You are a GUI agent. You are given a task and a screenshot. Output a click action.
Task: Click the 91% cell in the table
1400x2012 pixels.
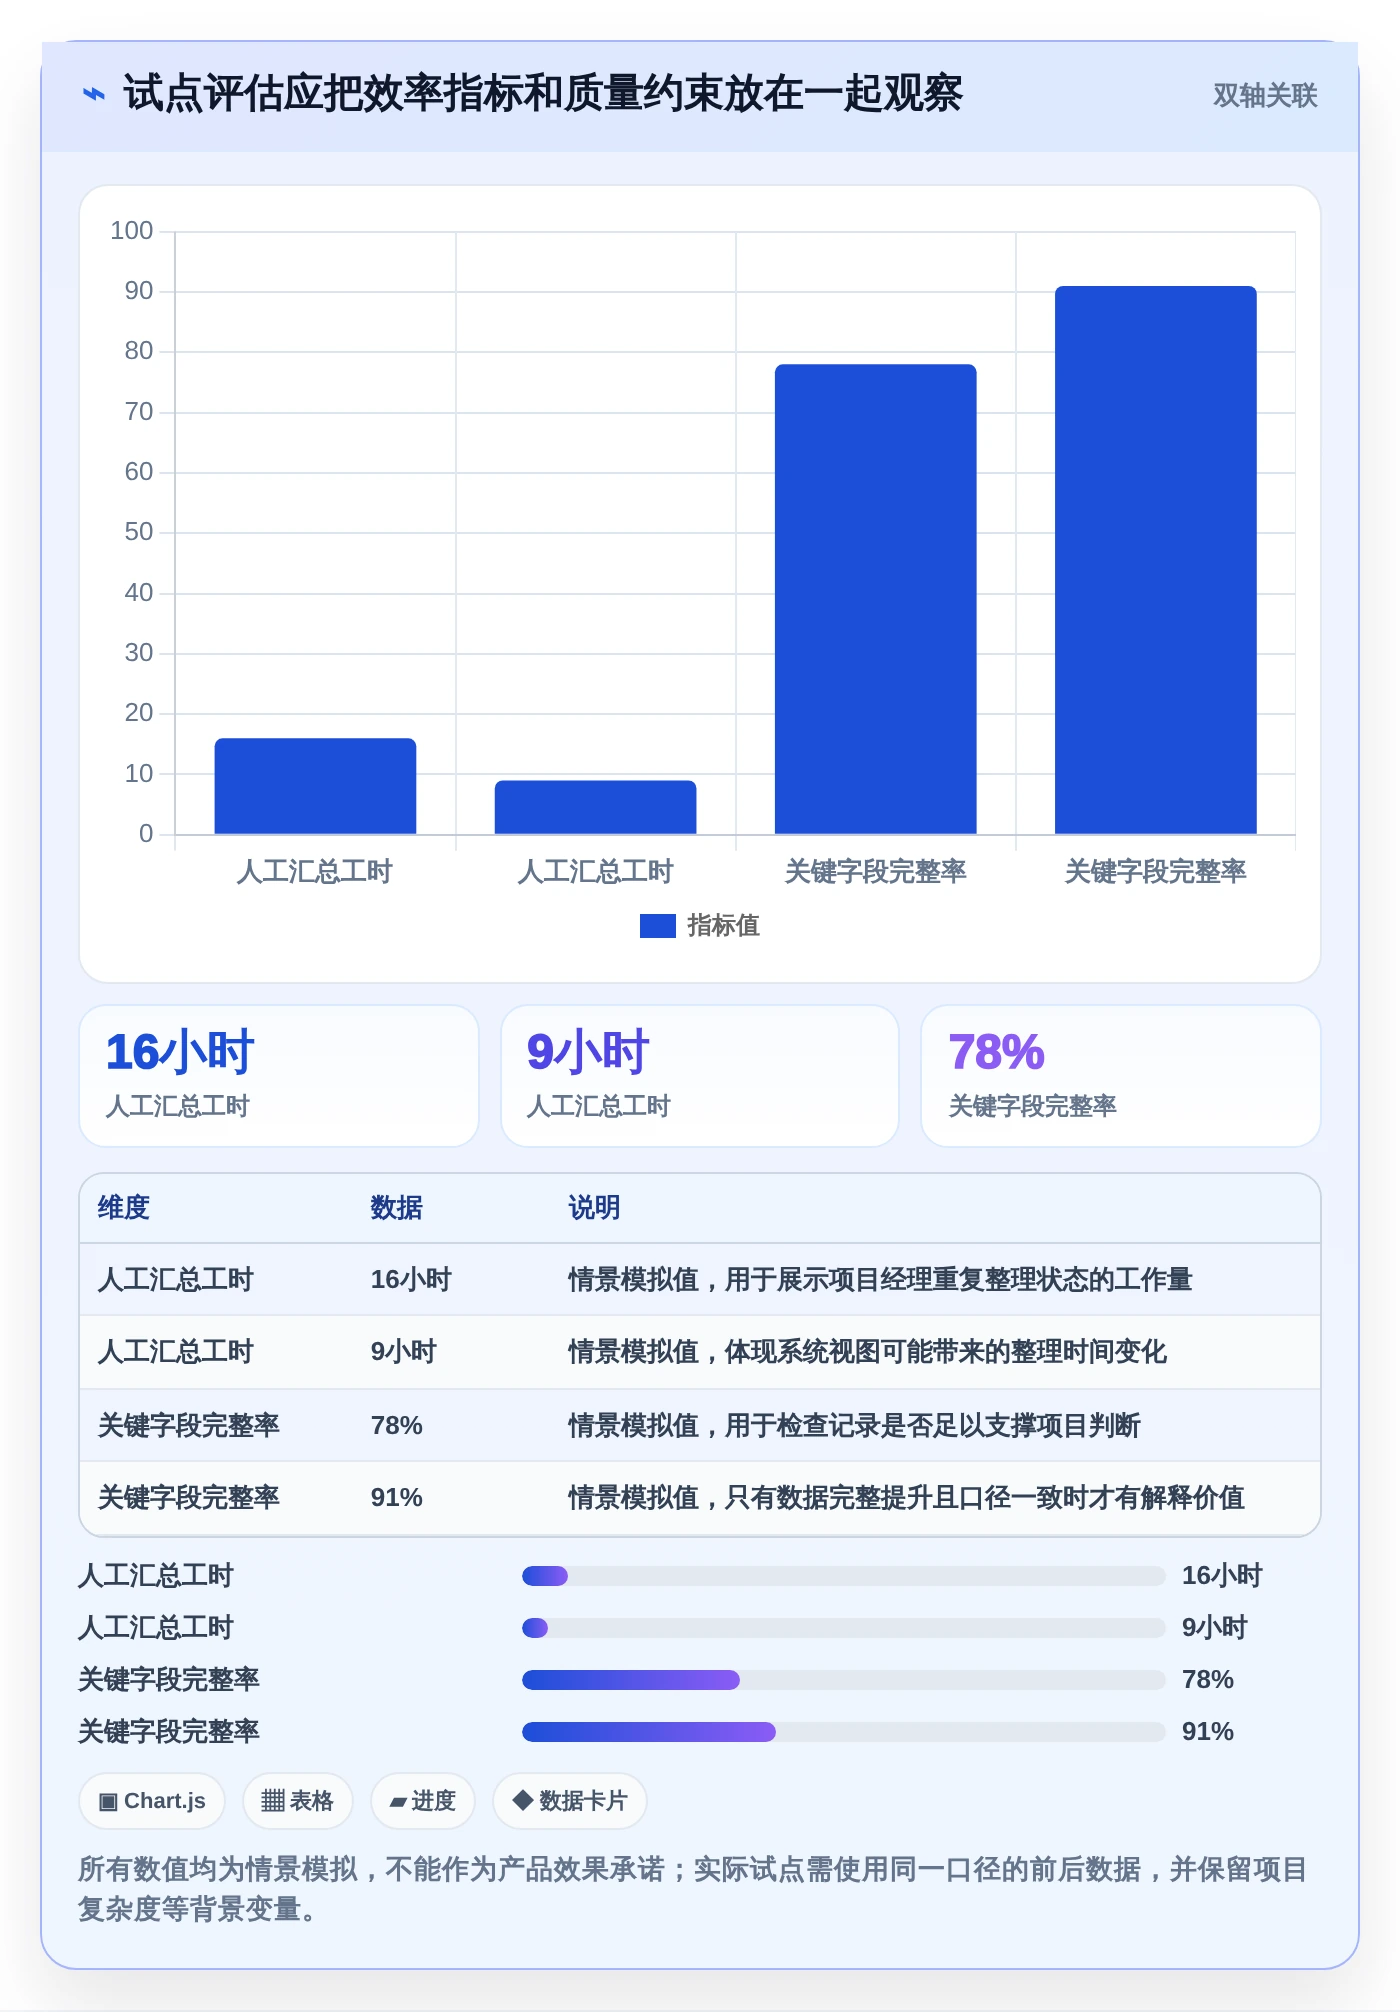click(x=396, y=1497)
